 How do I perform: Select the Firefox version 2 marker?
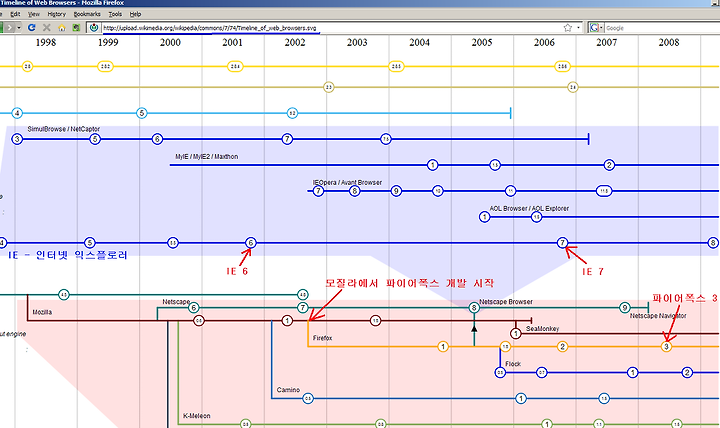tap(562, 347)
